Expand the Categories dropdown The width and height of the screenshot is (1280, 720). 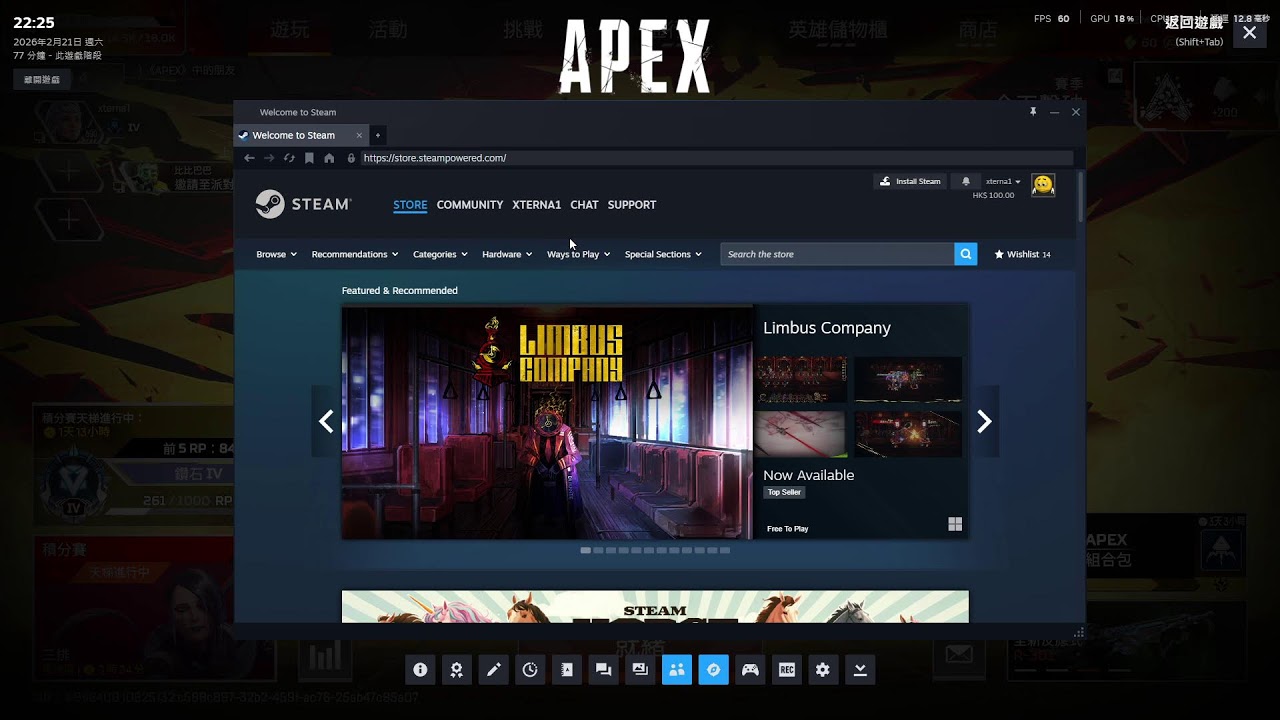point(440,254)
